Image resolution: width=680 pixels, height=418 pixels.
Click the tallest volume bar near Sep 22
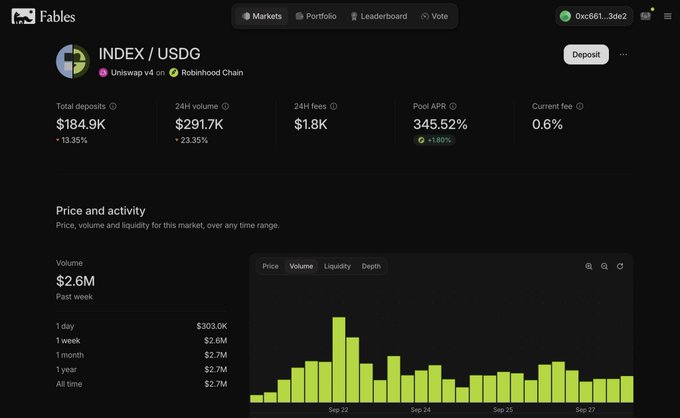(x=339, y=359)
